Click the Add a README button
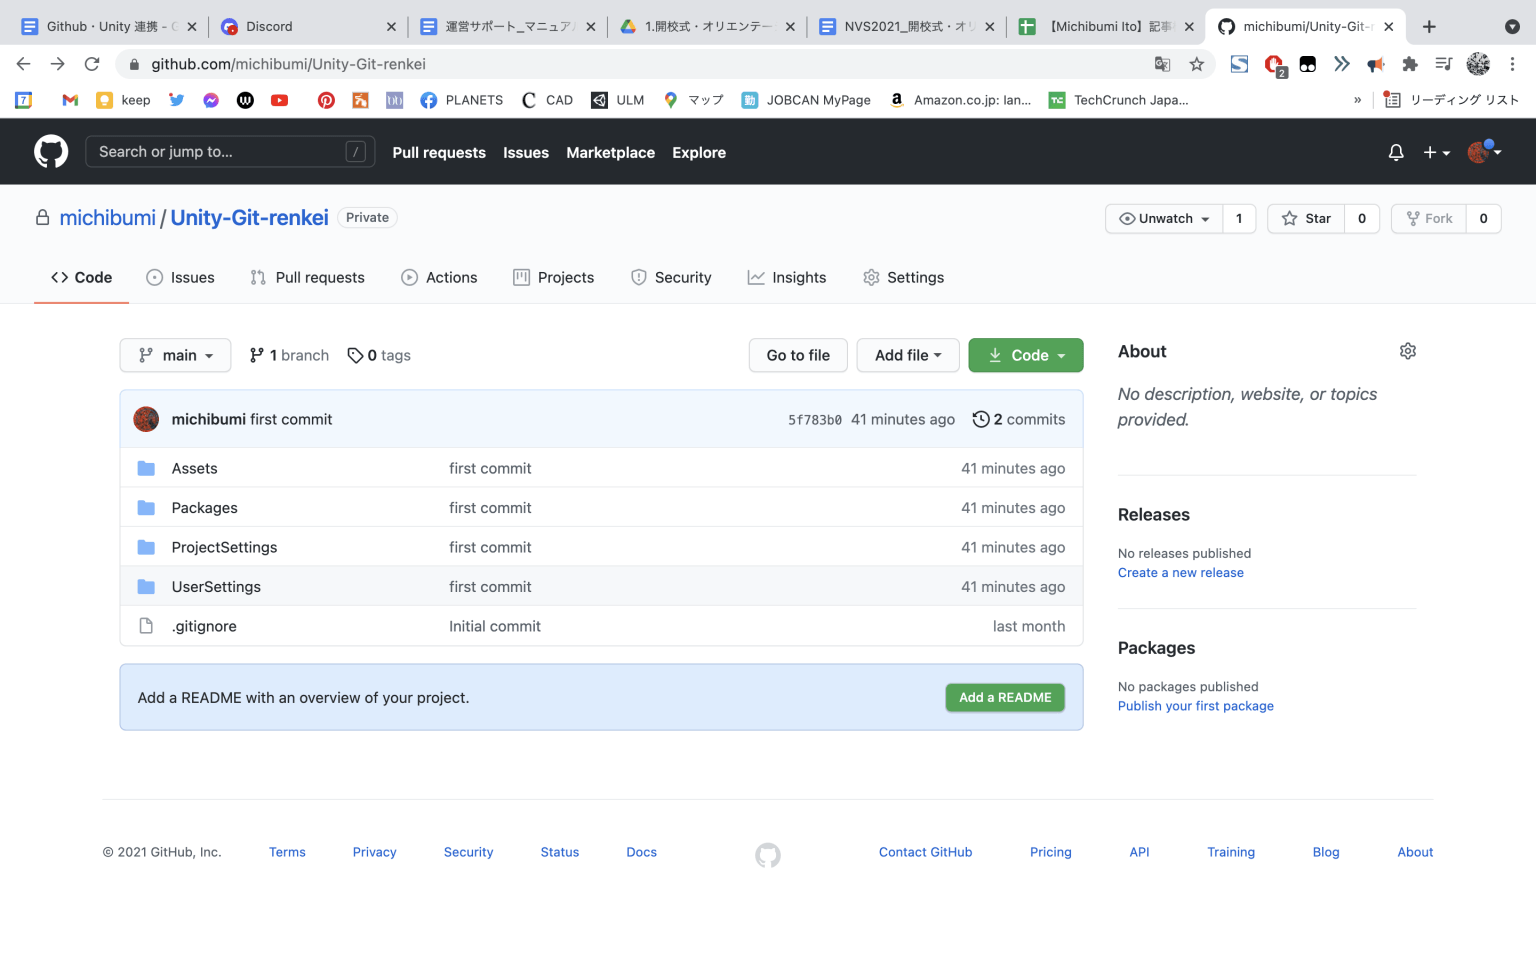The height and width of the screenshot is (960, 1536). 1005,697
